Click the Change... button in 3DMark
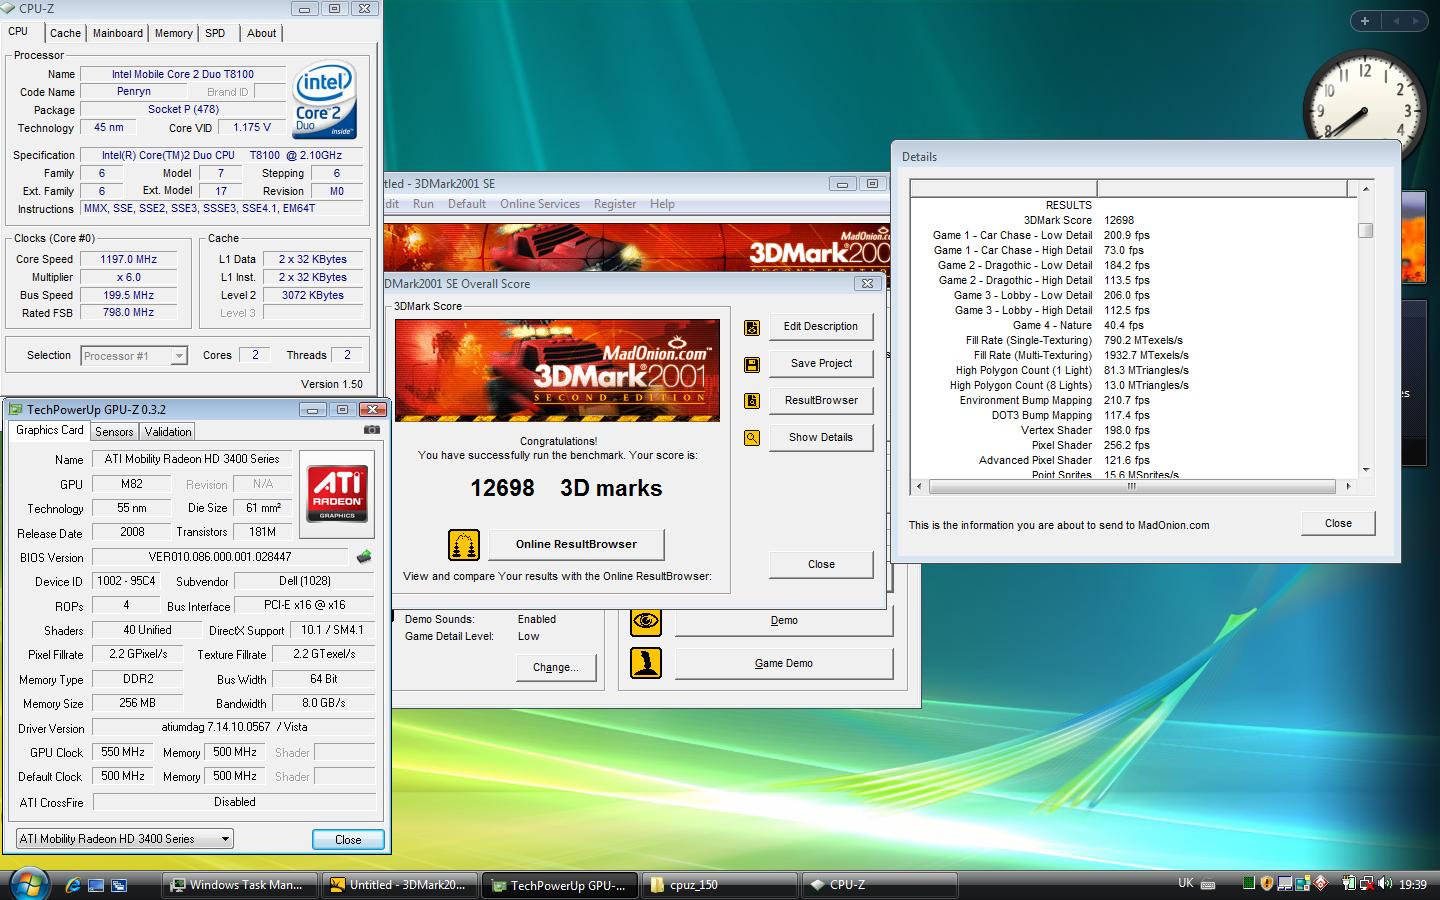This screenshot has height=900, width=1440. [x=556, y=668]
